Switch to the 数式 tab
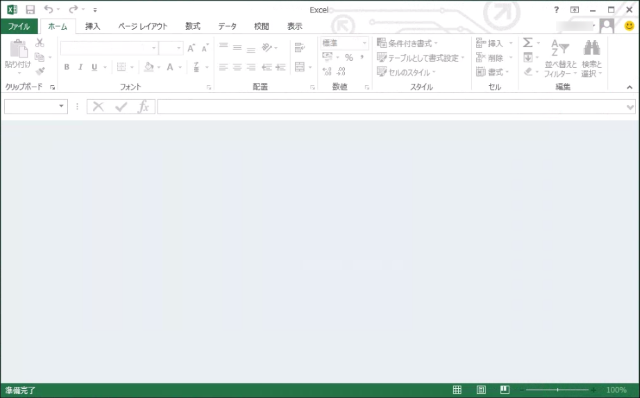 coord(193,27)
